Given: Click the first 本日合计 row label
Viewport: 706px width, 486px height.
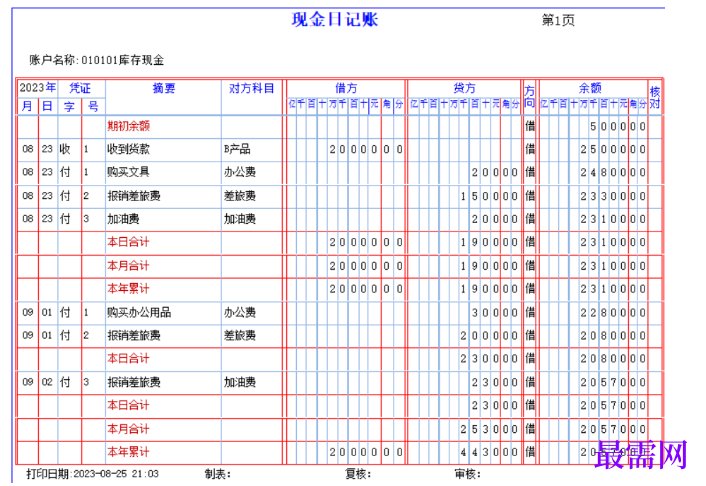Looking at the screenshot, I should coord(128,242).
